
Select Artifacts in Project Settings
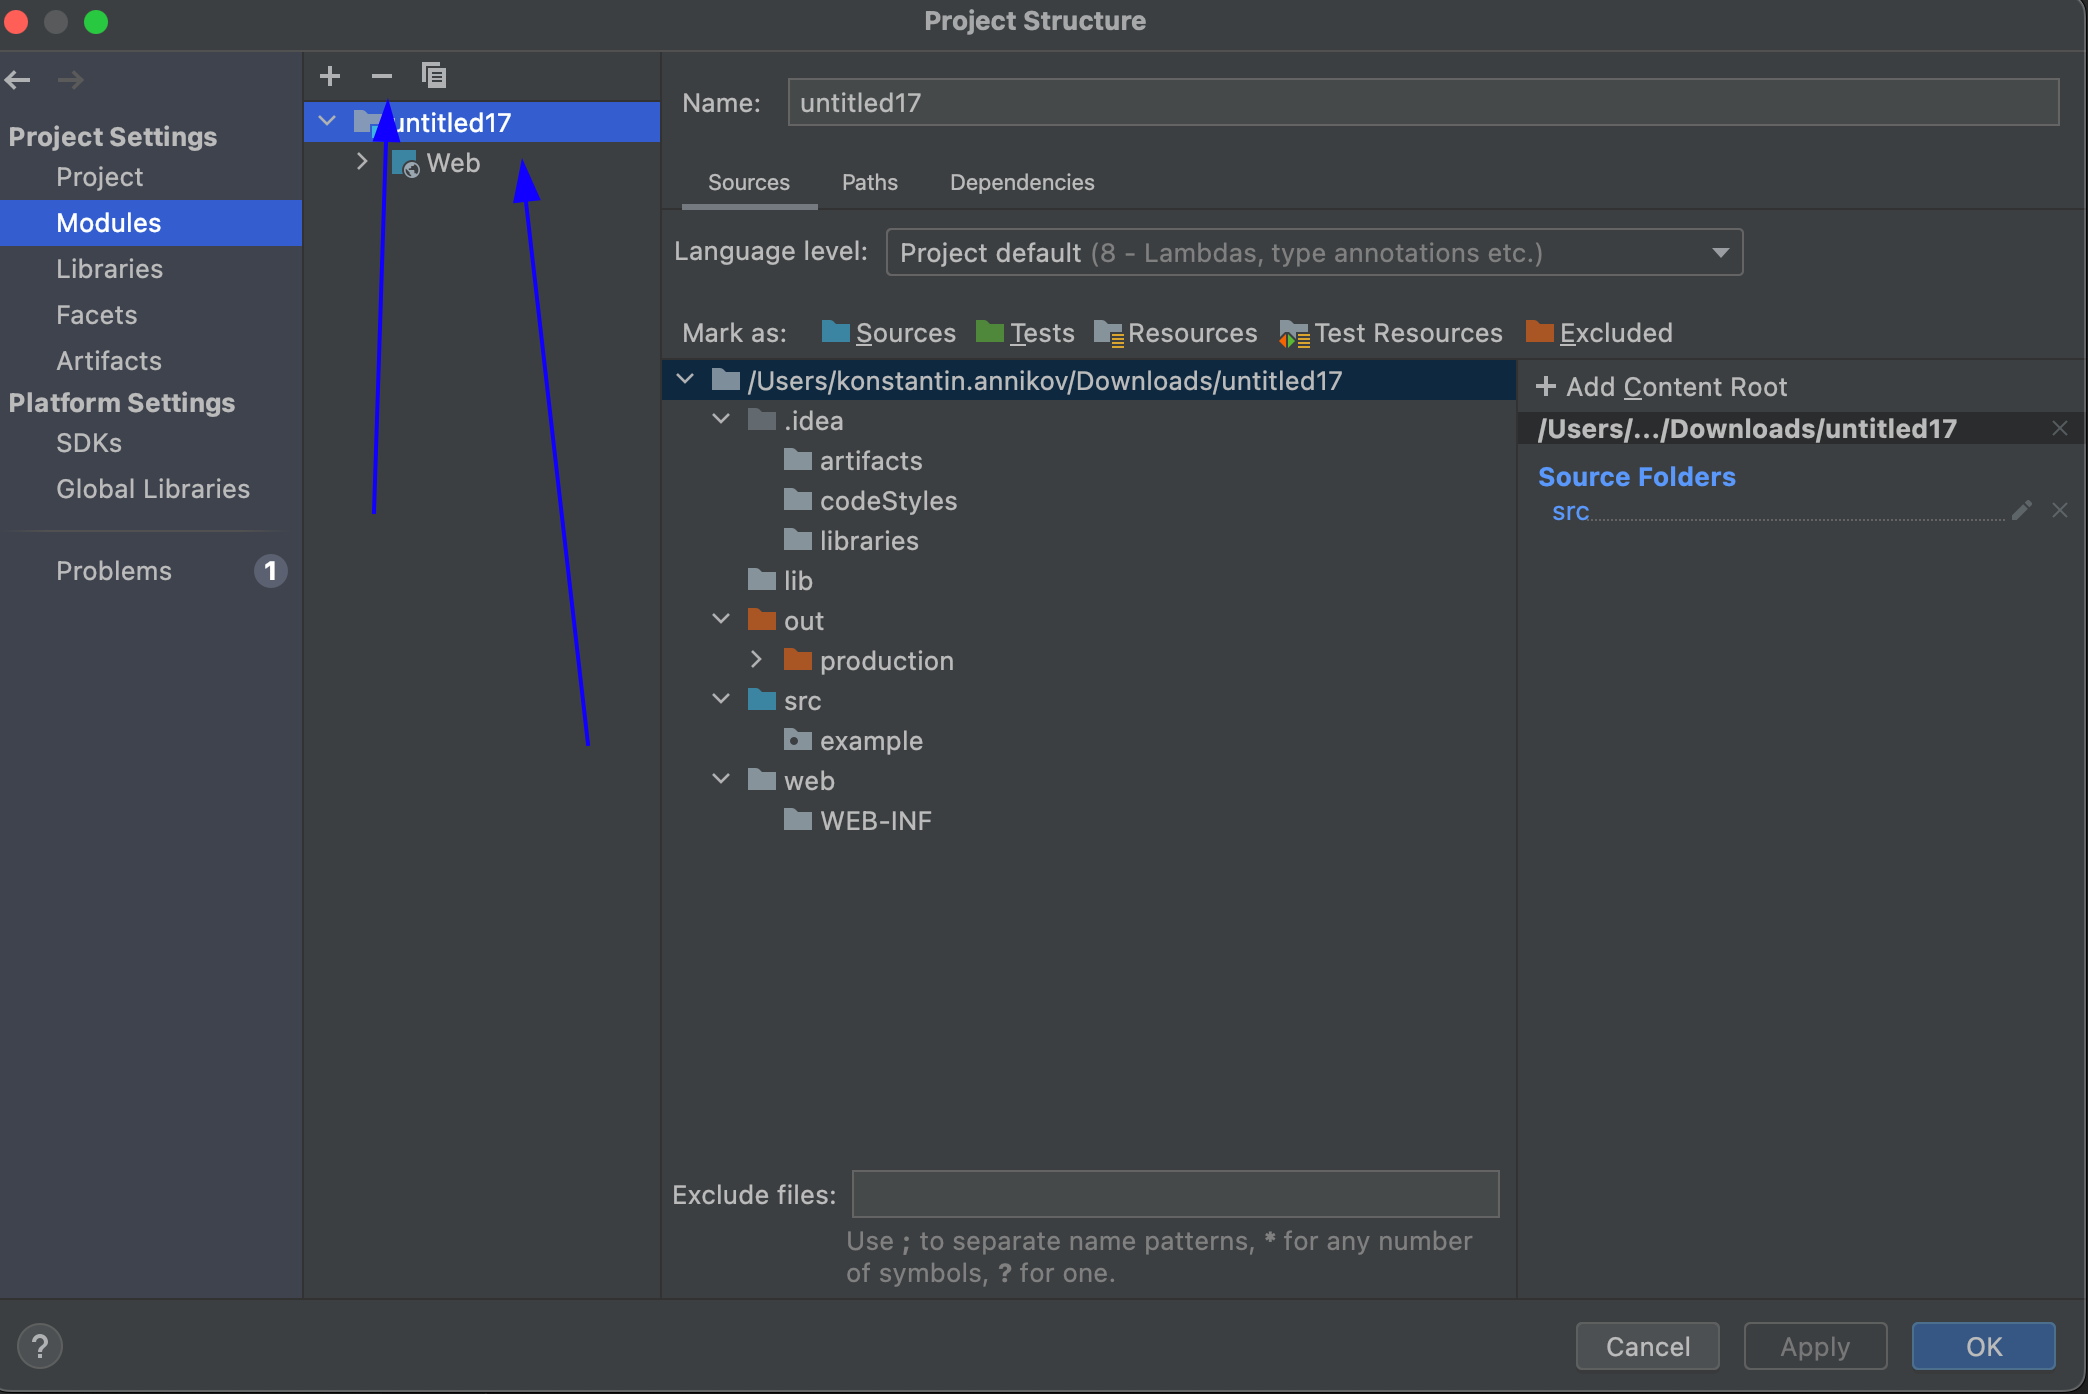pyautogui.click(x=108, y=361)
